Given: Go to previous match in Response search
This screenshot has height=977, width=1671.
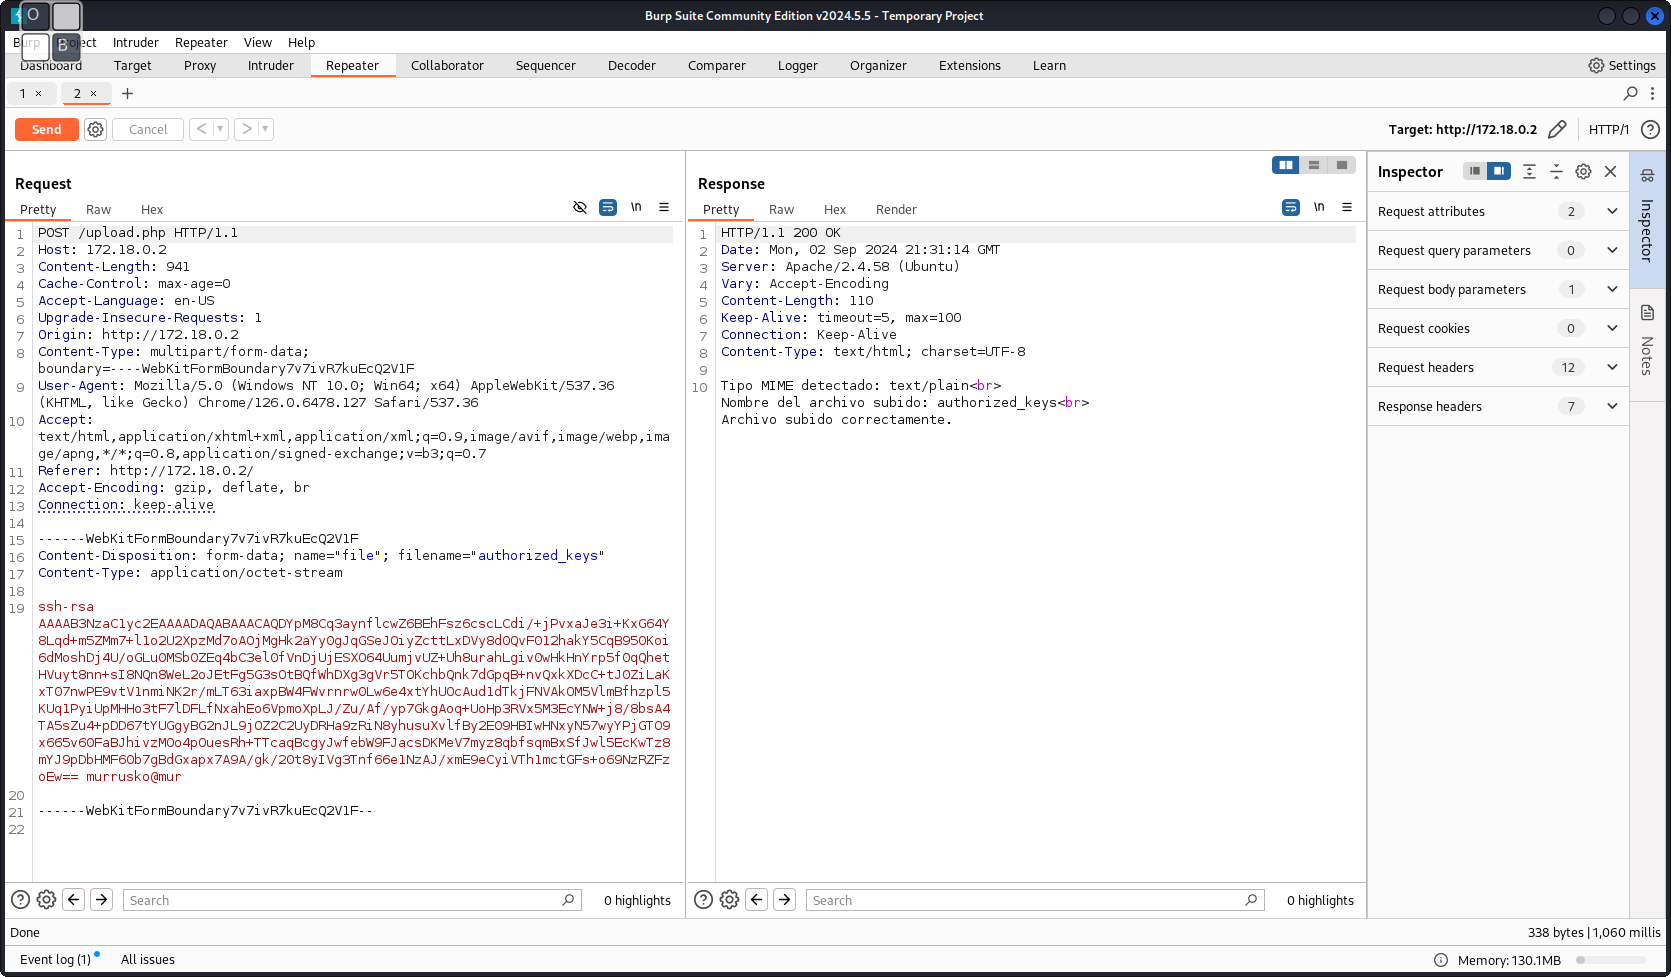Looking at the screenshot, I should pyautogui.click(x=757, y=899).
